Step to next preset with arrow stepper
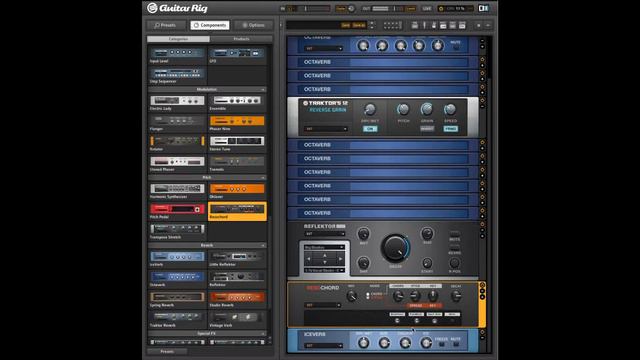 [371, 27]
